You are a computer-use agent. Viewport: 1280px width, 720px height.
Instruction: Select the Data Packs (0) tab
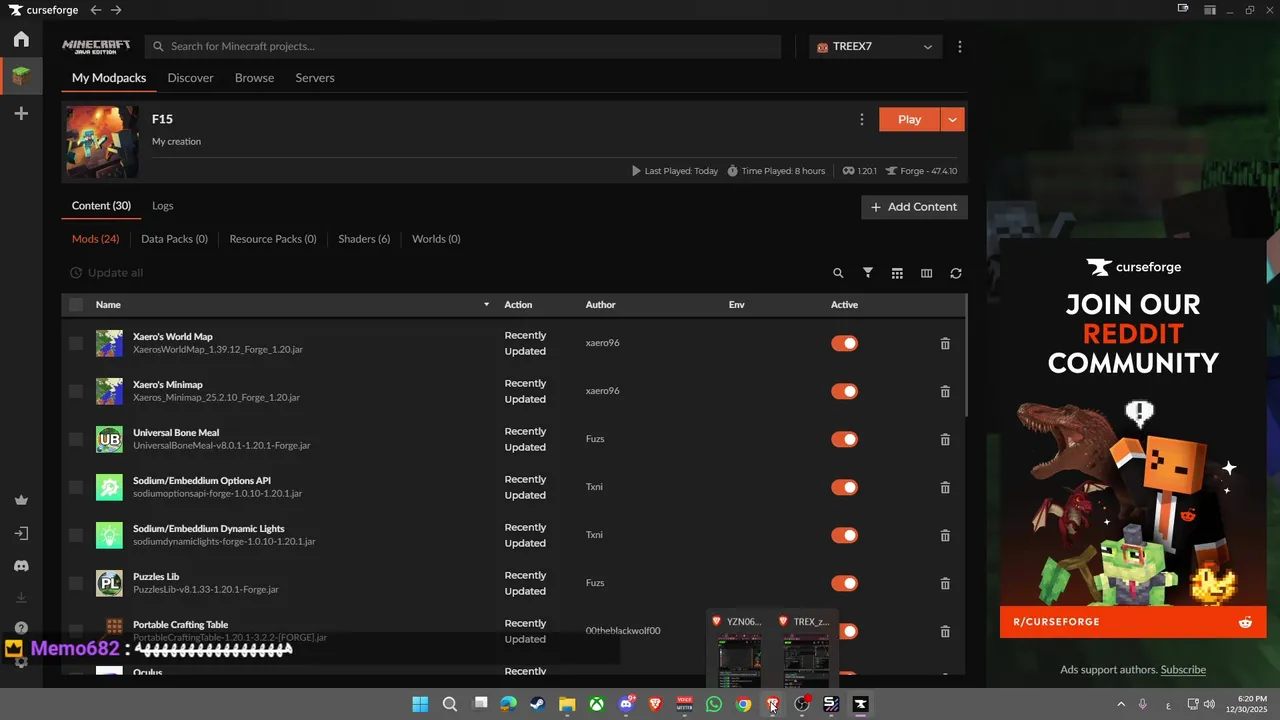click(x=174, y=239)
